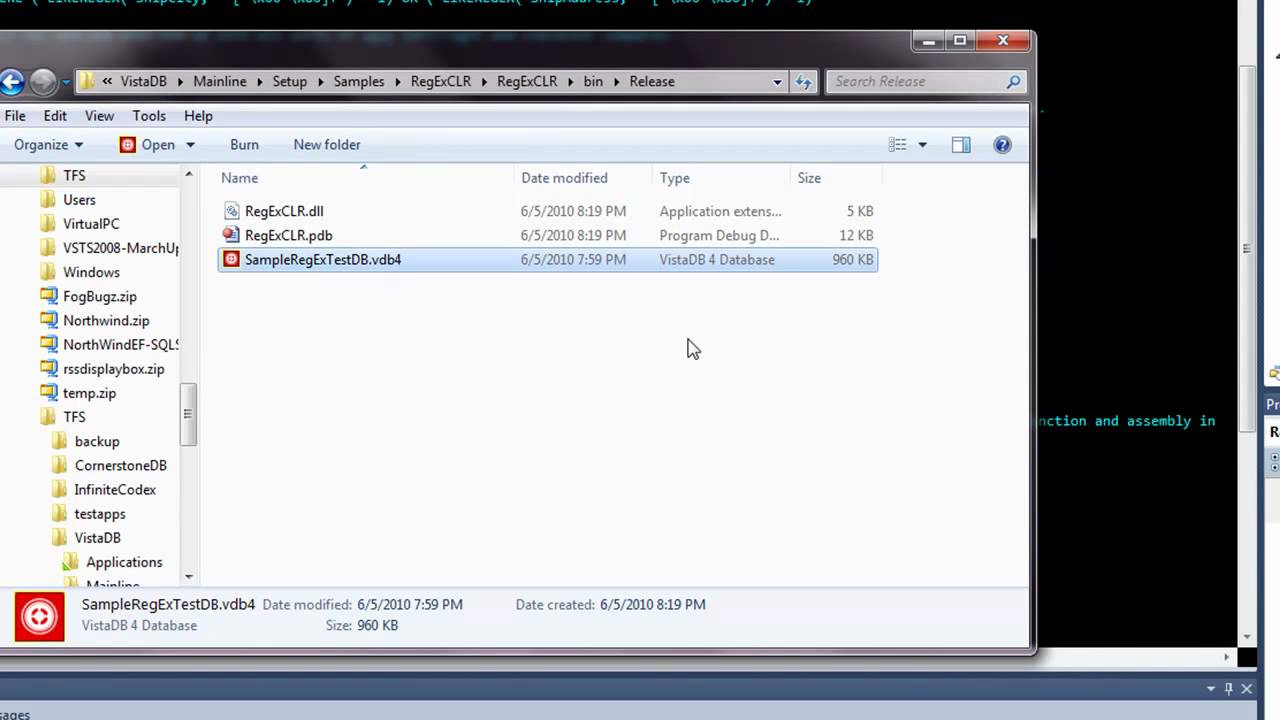Click the SampleRegExTestDB.vdb4 file icon
The width and height of the screenshot is (1280, 720).
coord(231,259)
